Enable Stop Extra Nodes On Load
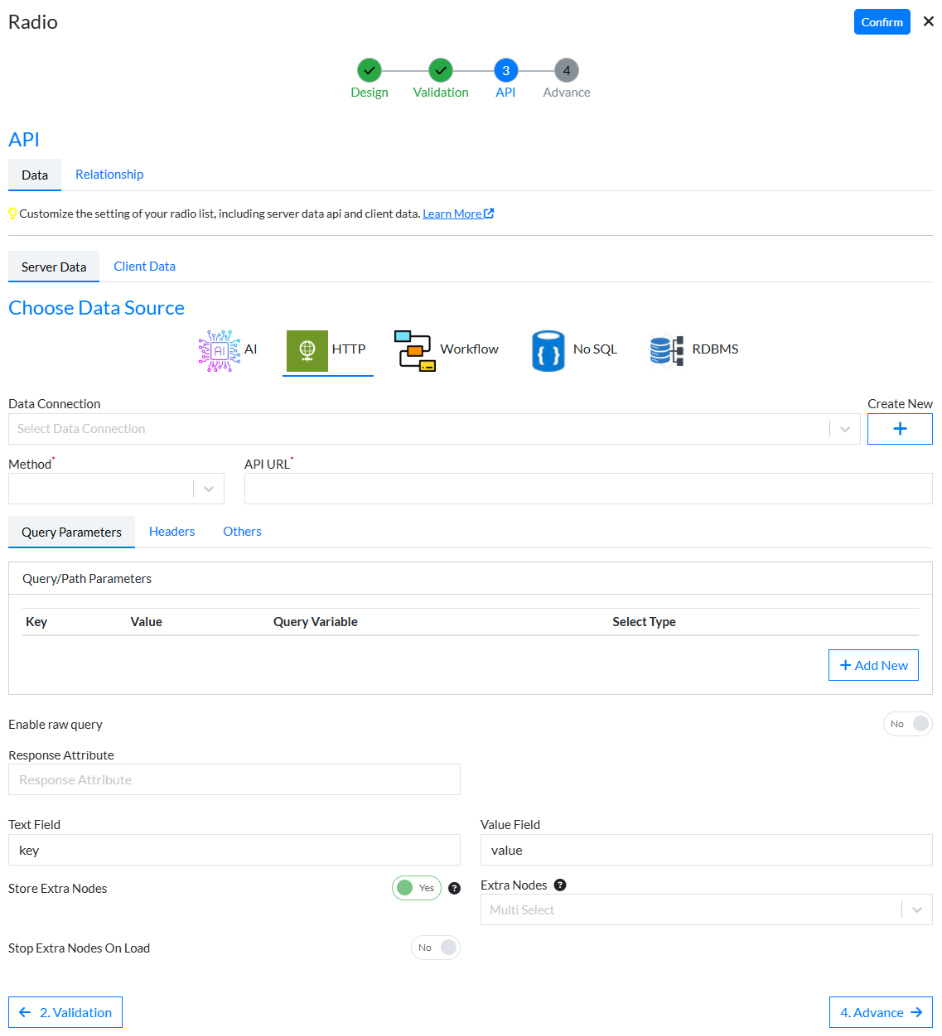 pyautogui.click(x=436, y=947)
